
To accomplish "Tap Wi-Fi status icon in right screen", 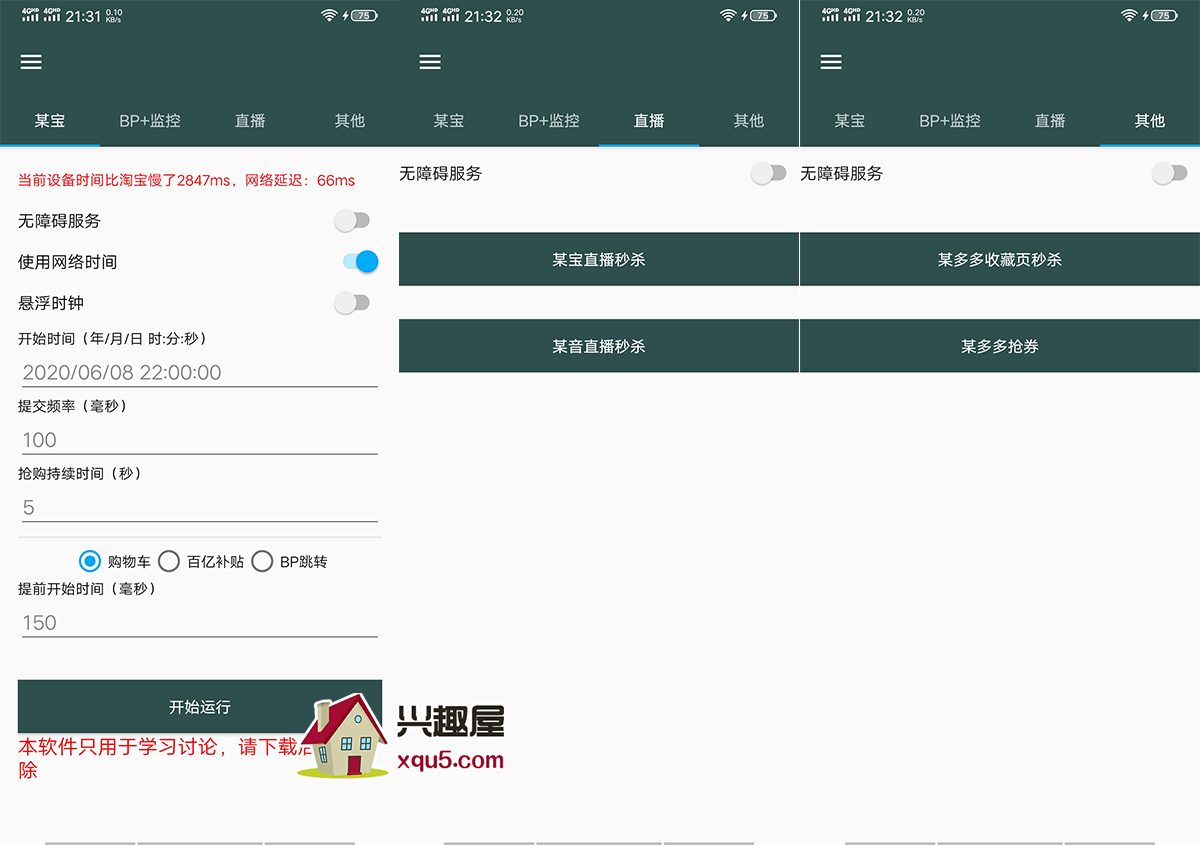I will (x=1129, y=16).
